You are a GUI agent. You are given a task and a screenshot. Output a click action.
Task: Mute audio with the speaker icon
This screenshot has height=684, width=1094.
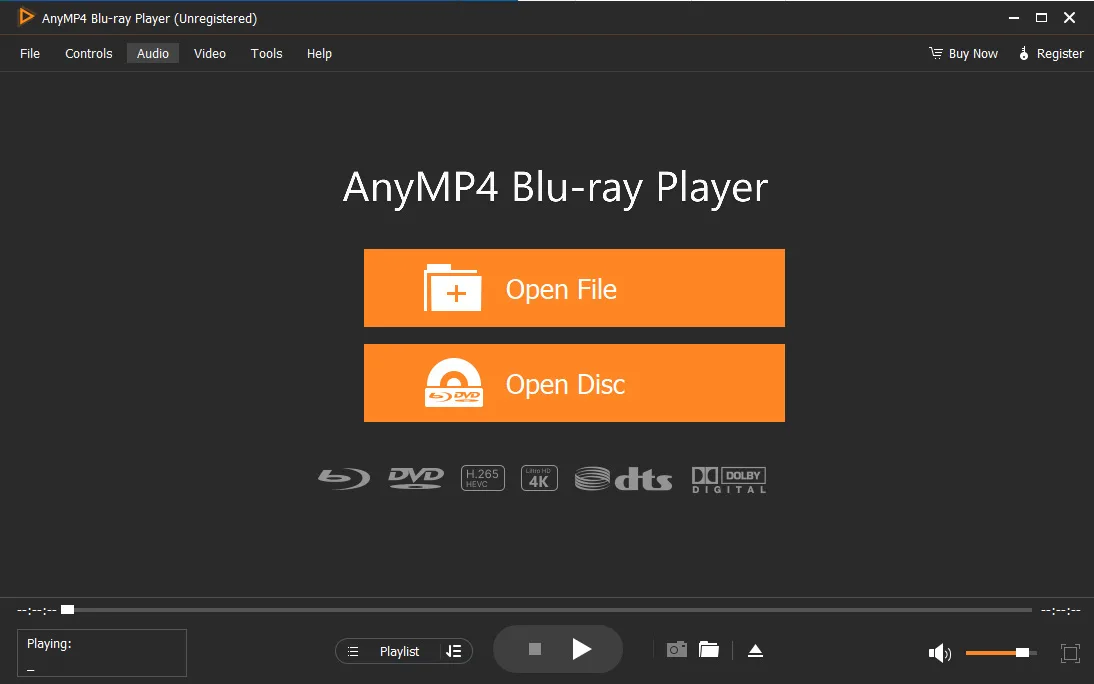[x=940, y=653]
